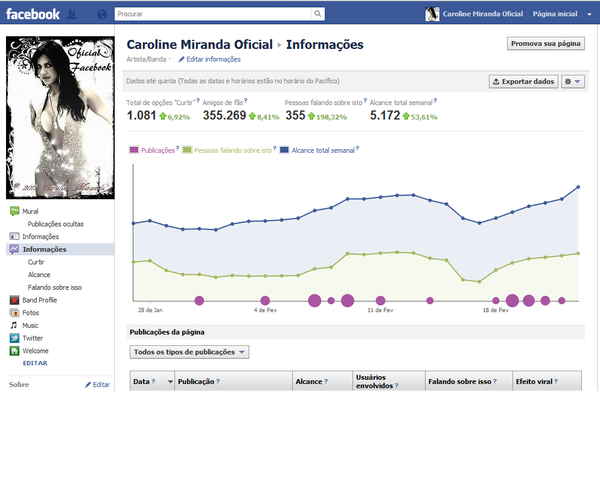
Task: Open the account dropdown arrow in header
Action: coord(589,14)
